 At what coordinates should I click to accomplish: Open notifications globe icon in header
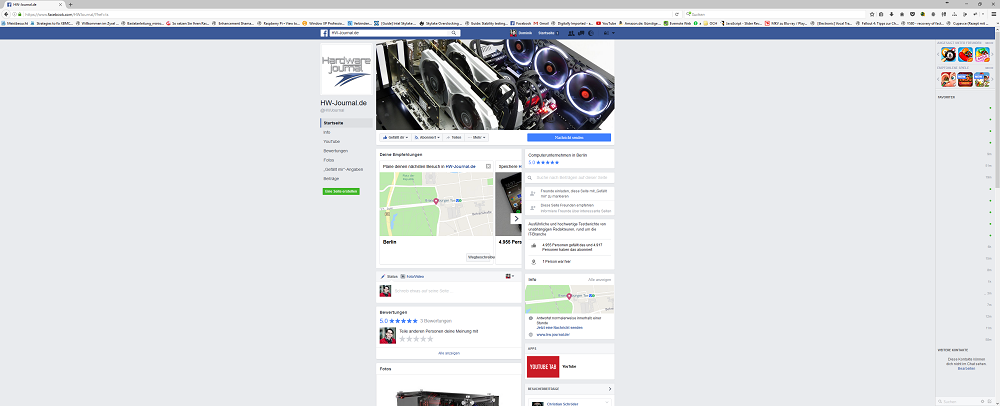click(x=591, y=33)
